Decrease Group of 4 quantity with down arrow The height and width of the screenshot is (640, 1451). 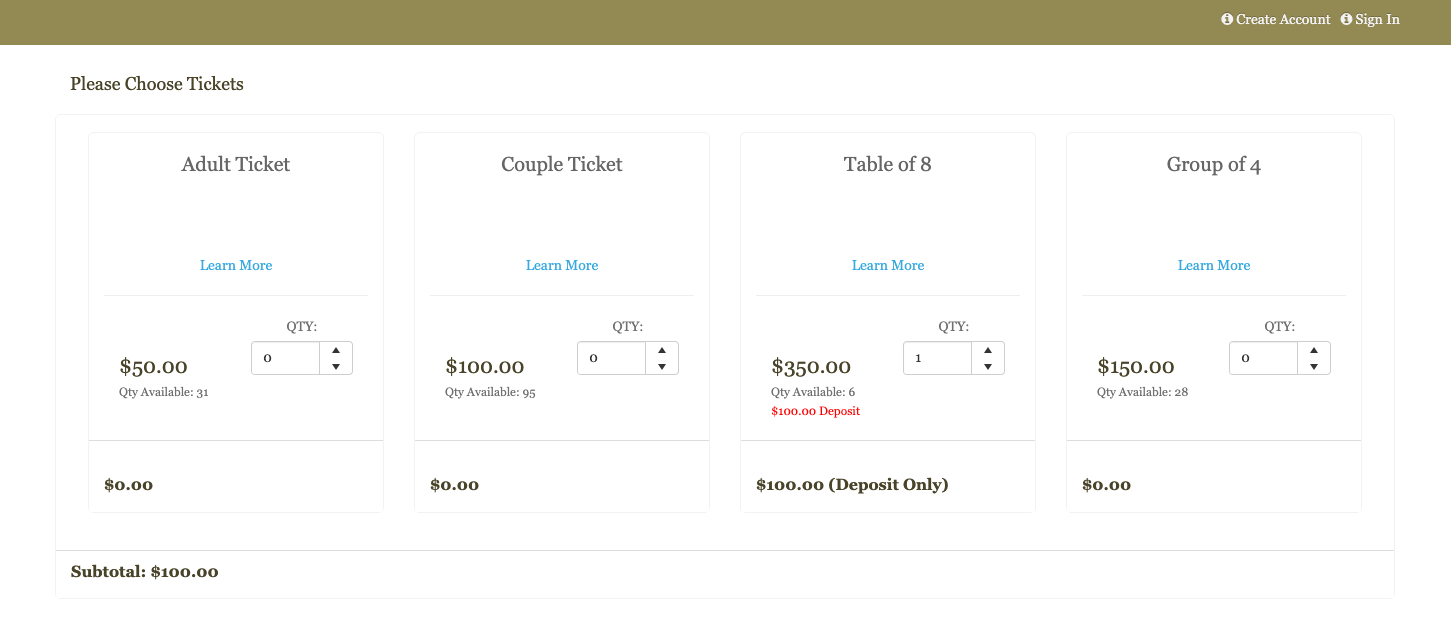click(x=1314, y=367)
